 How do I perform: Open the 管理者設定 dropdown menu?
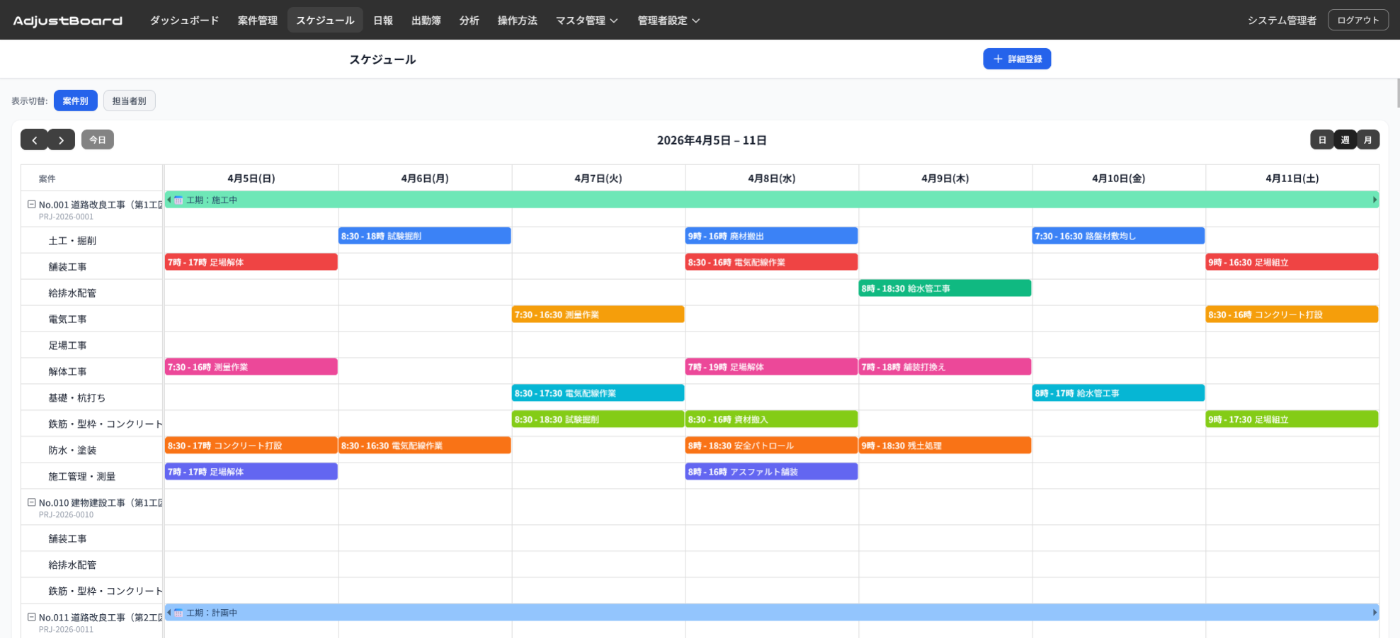point(668,20)
